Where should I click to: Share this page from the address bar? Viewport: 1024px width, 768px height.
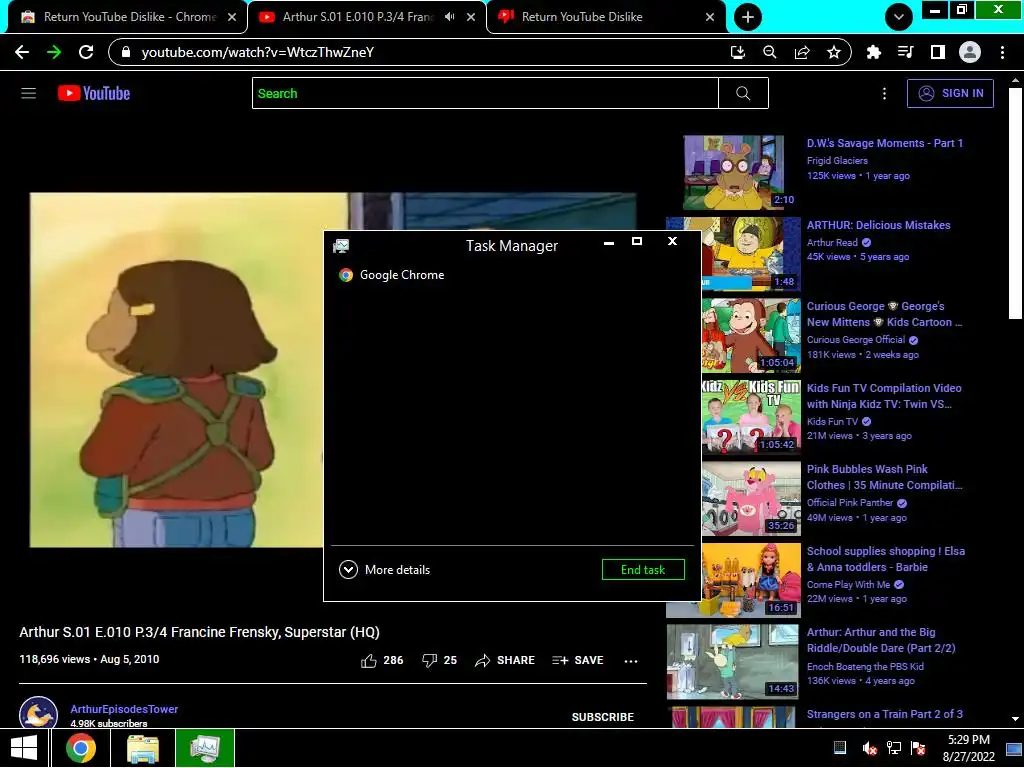pyautogui.click(x=802, y=52)
